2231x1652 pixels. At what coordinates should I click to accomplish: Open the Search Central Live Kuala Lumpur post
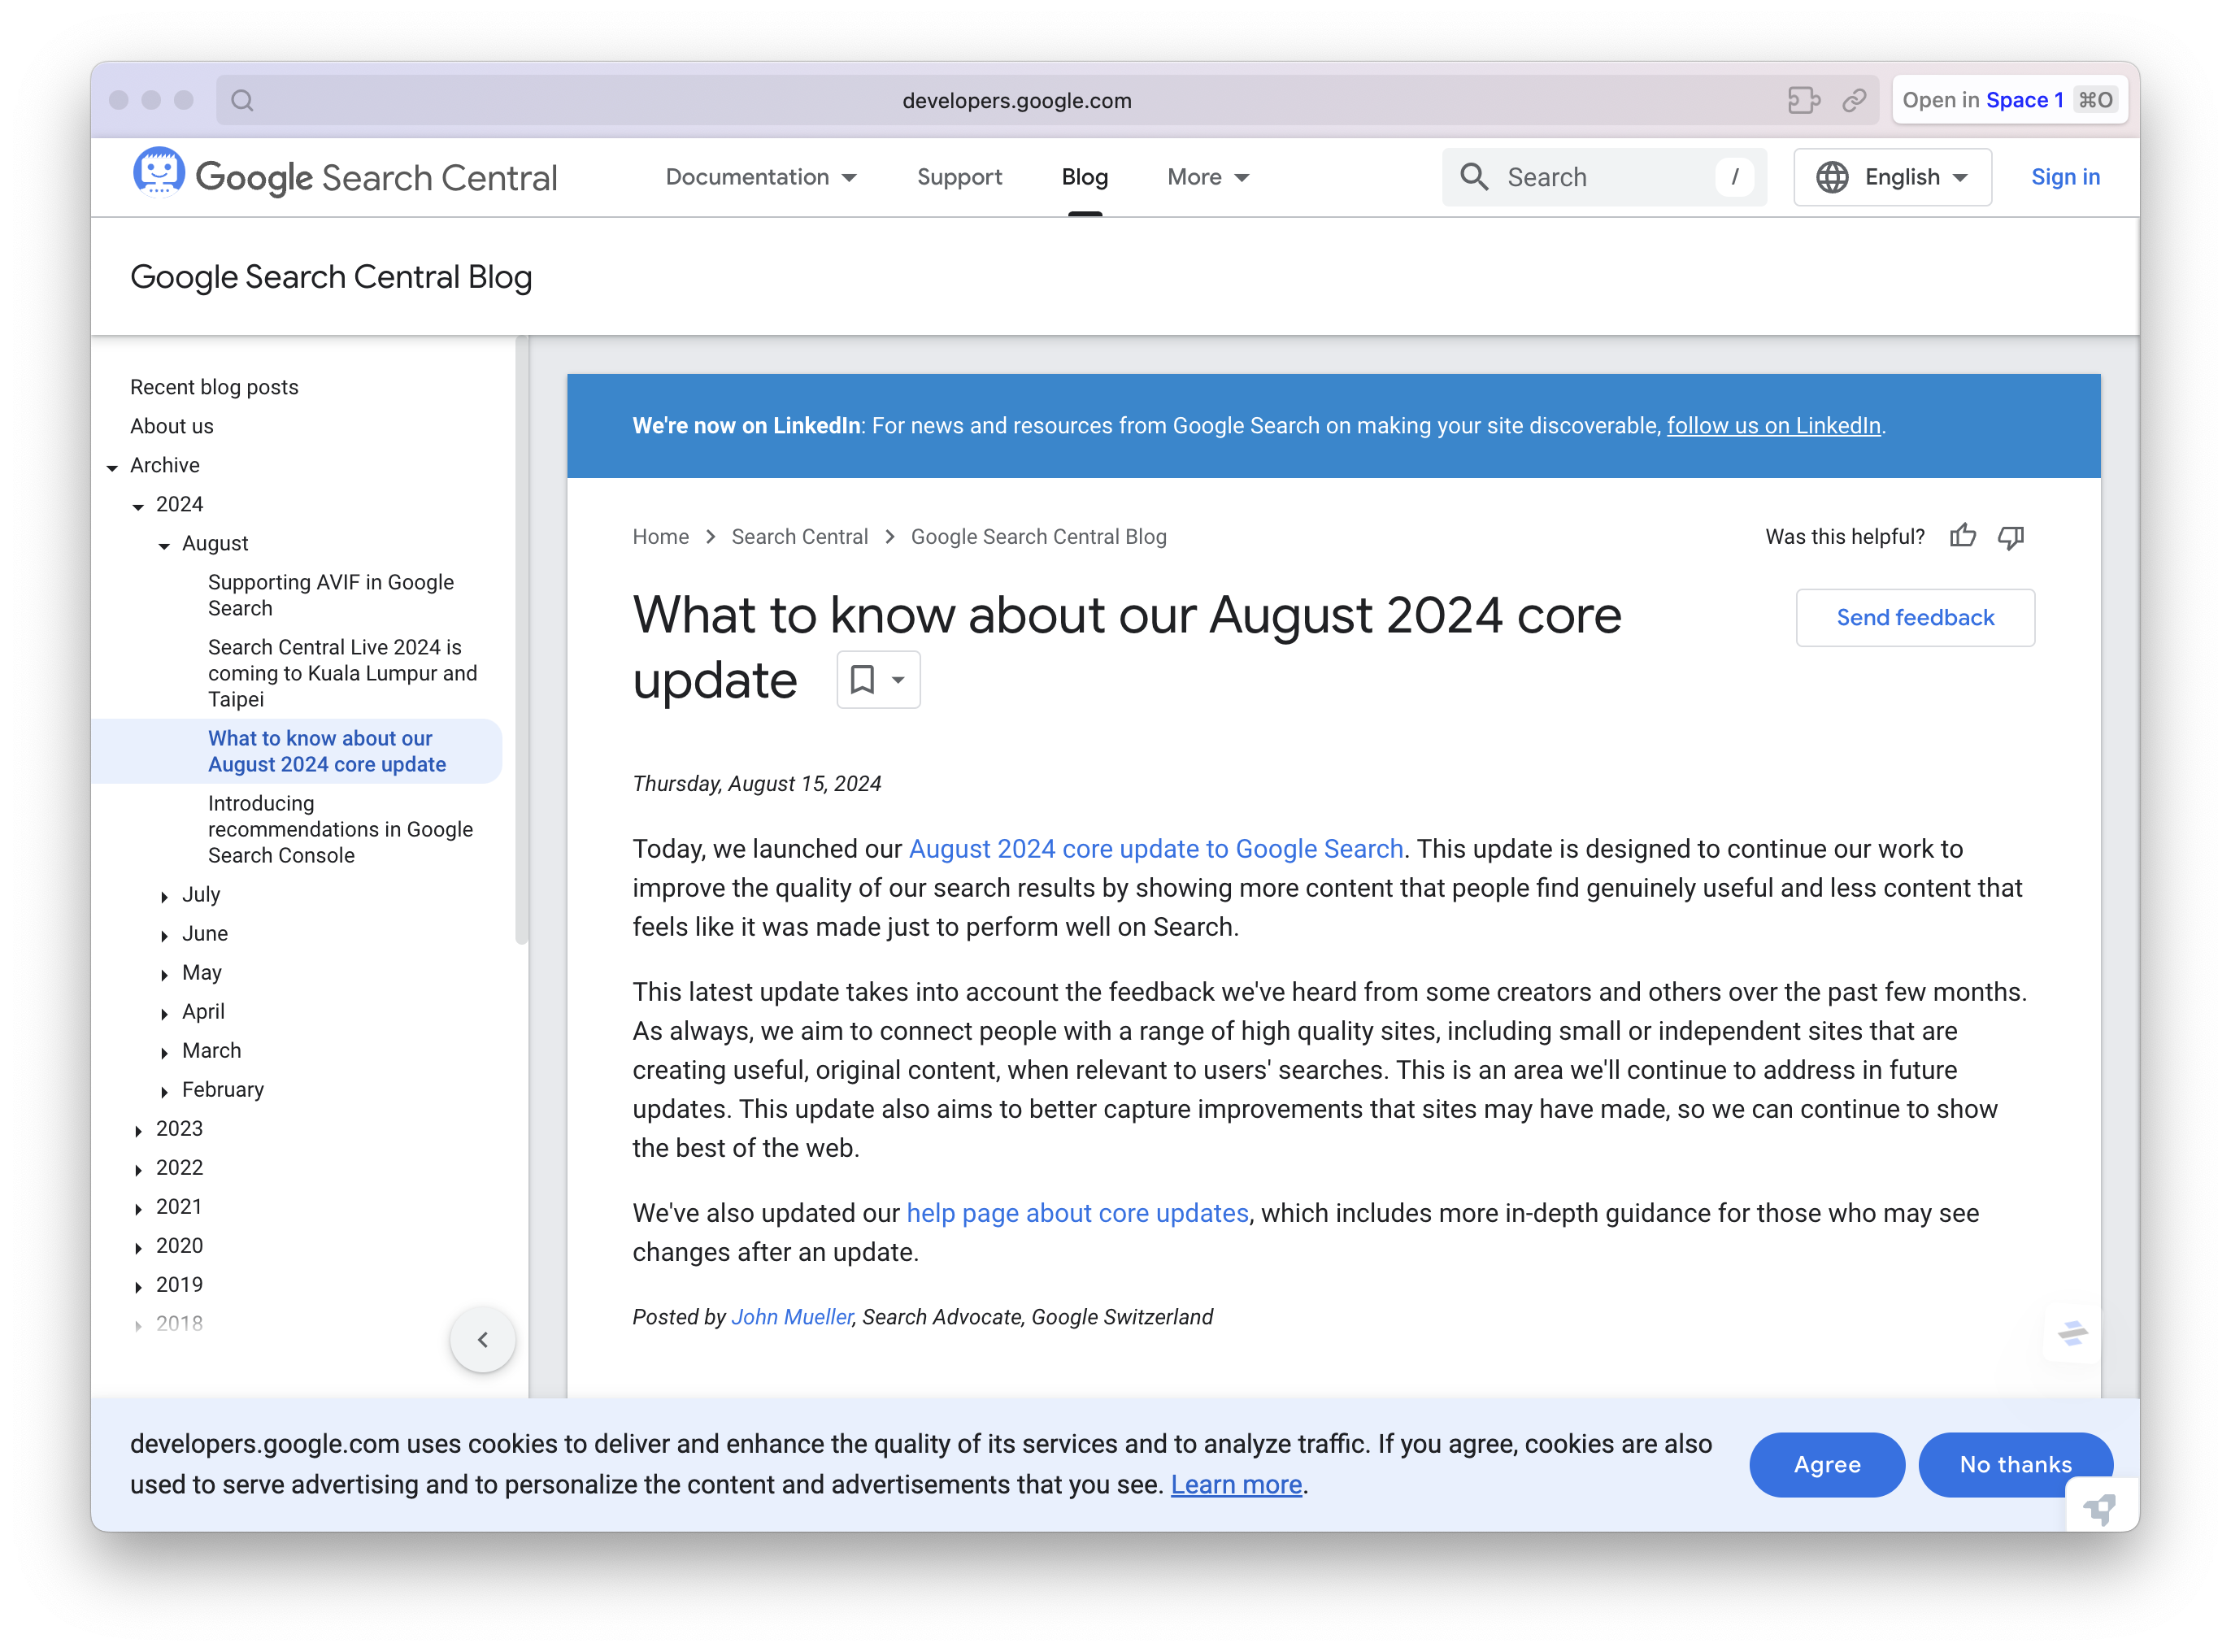click(x=343, y=673)
